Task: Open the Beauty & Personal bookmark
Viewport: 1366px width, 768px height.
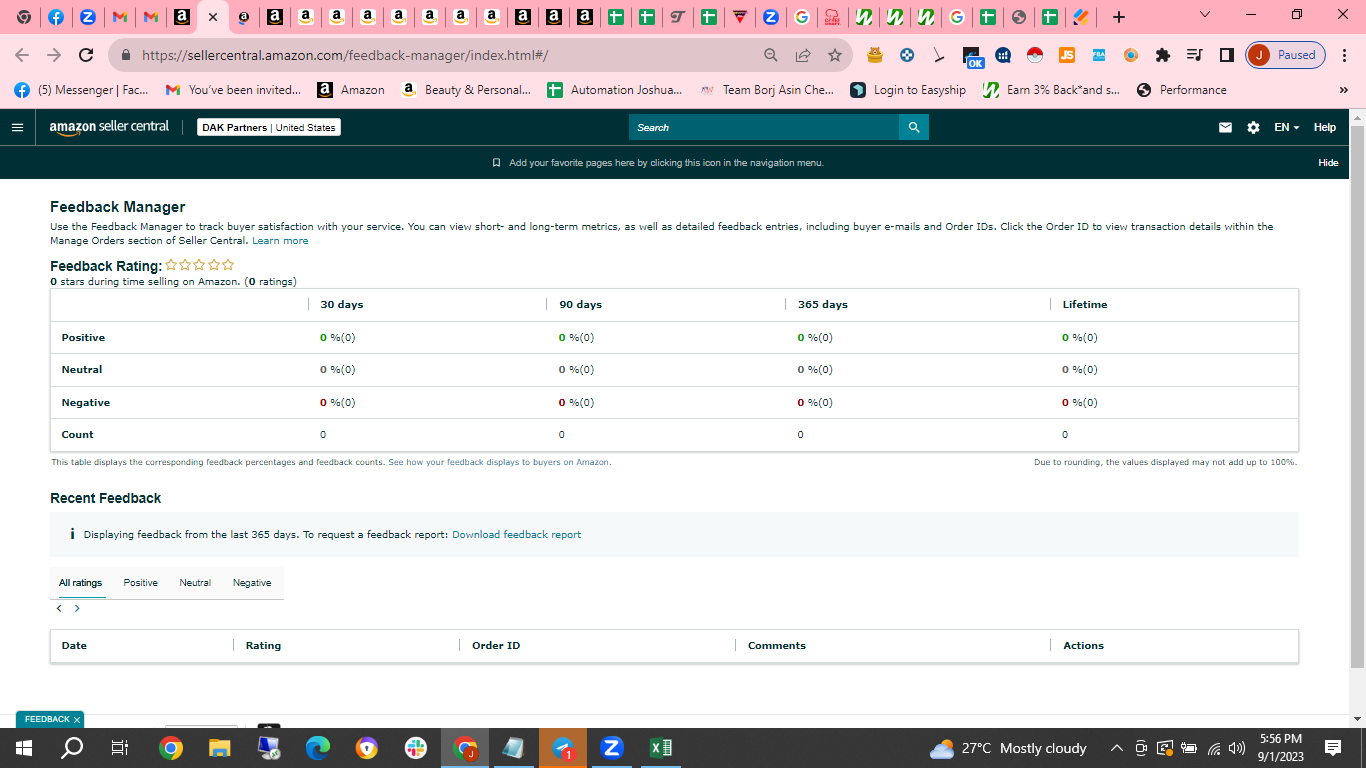Action: tap(465, 90)
